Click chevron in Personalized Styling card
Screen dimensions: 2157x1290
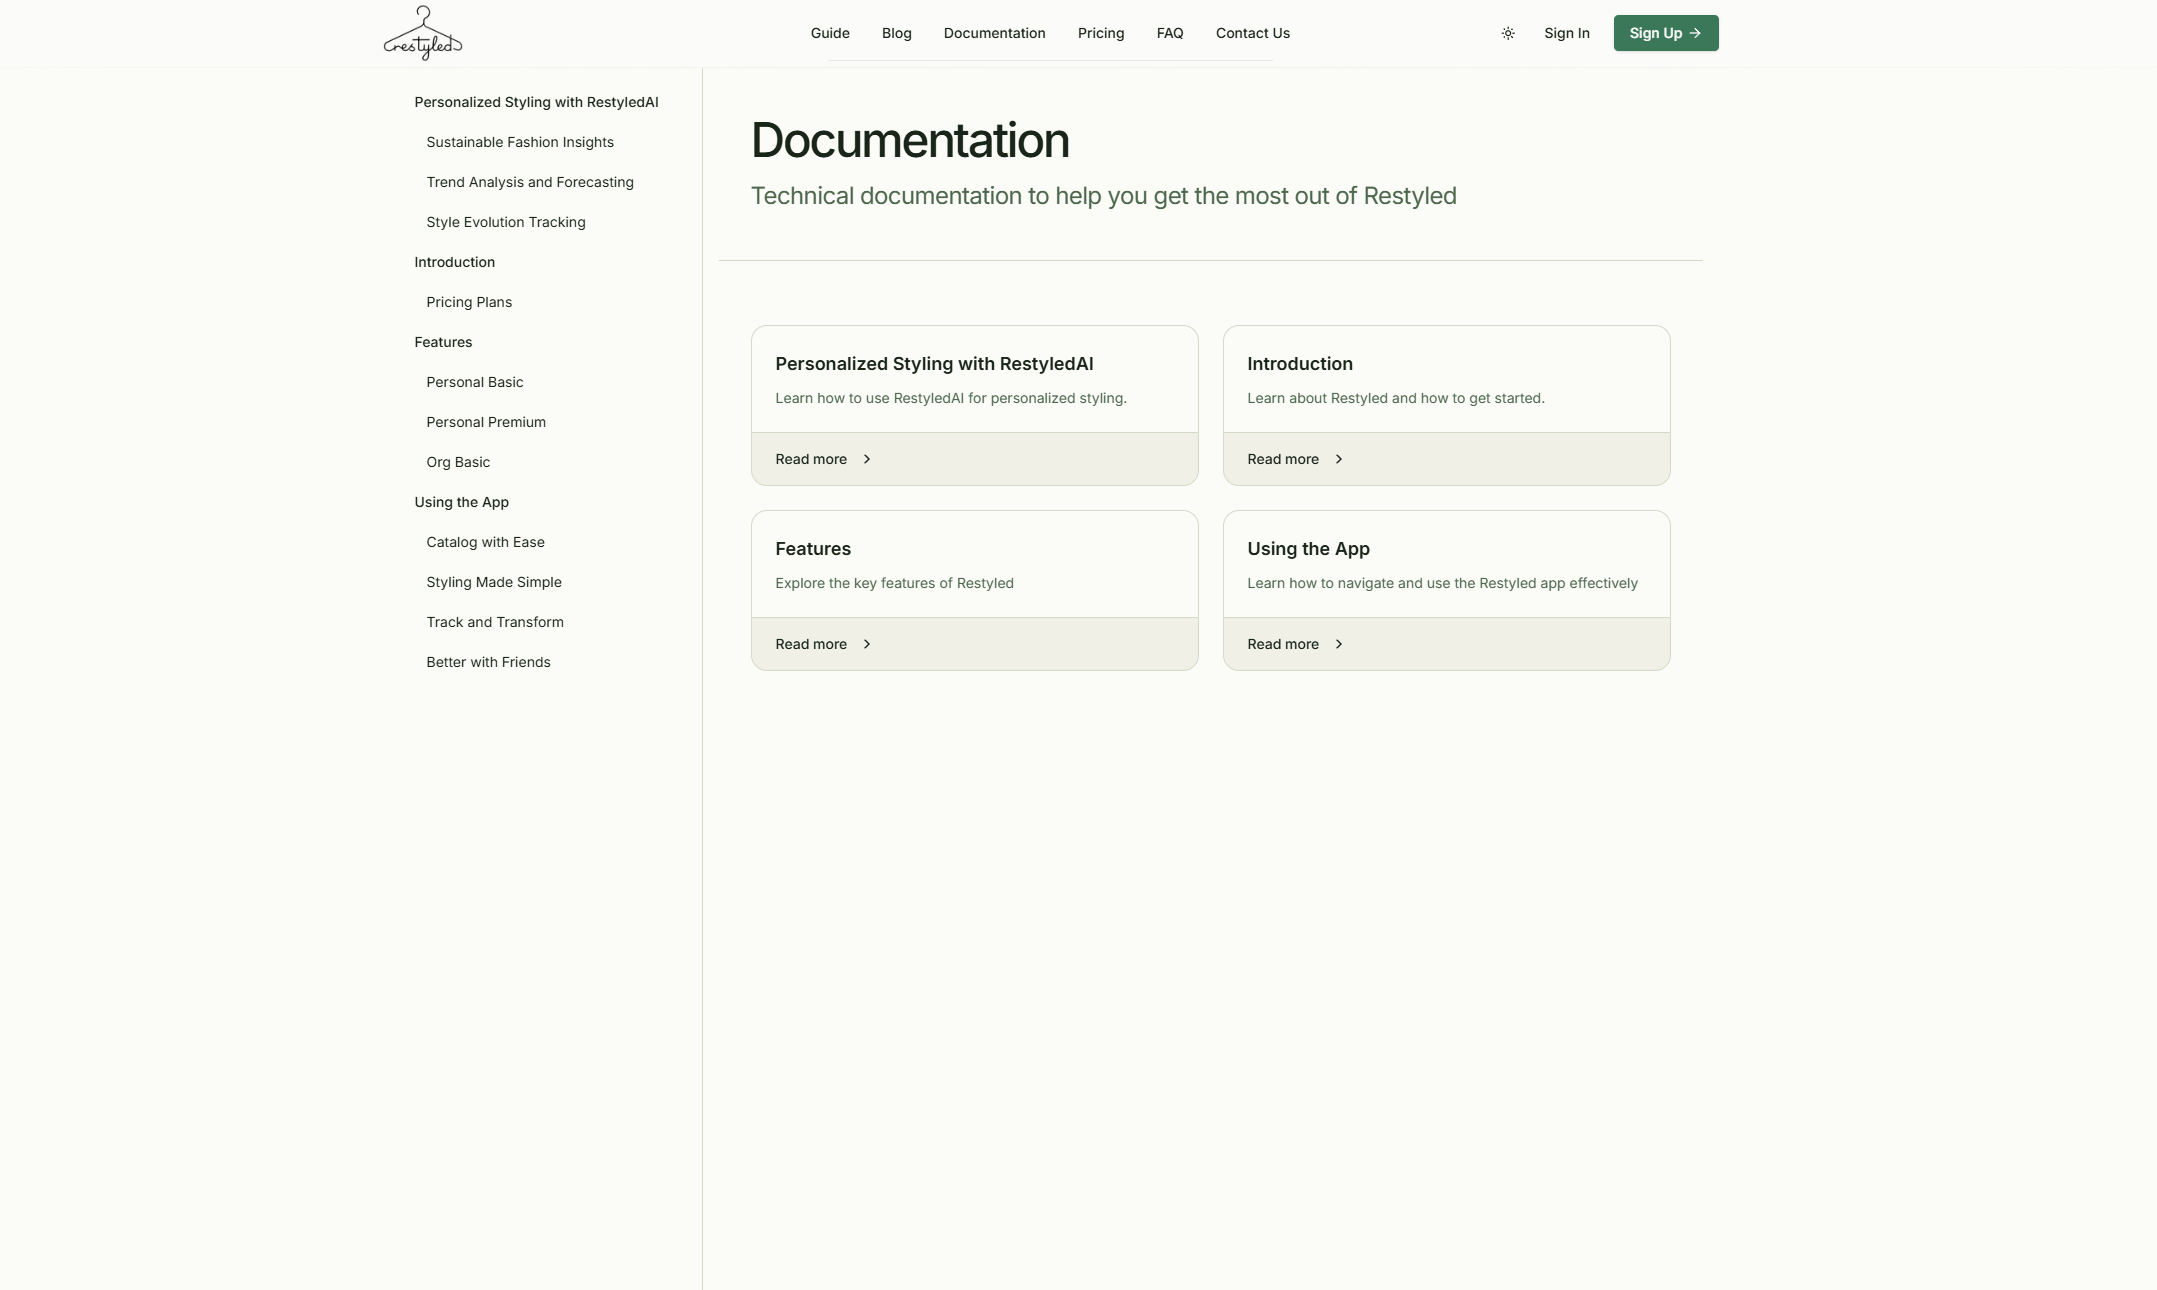pos(867,459)
